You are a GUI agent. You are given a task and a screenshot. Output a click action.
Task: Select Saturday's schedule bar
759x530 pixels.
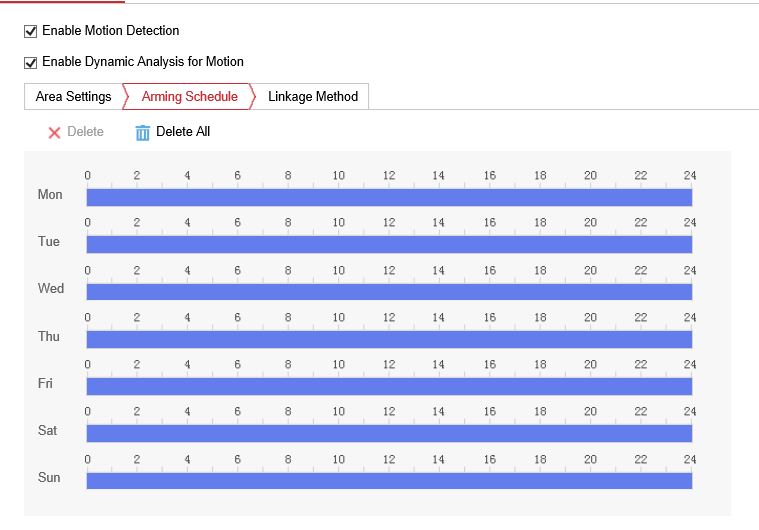click(x=389, y=433)
